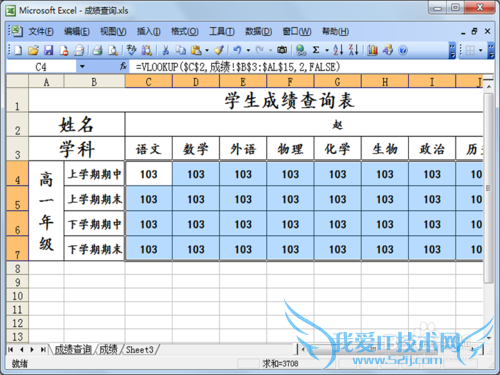Open Excel Help question mark icon
Screen dimensions: 500x375
pyautogui.click(x=403, y=50)
